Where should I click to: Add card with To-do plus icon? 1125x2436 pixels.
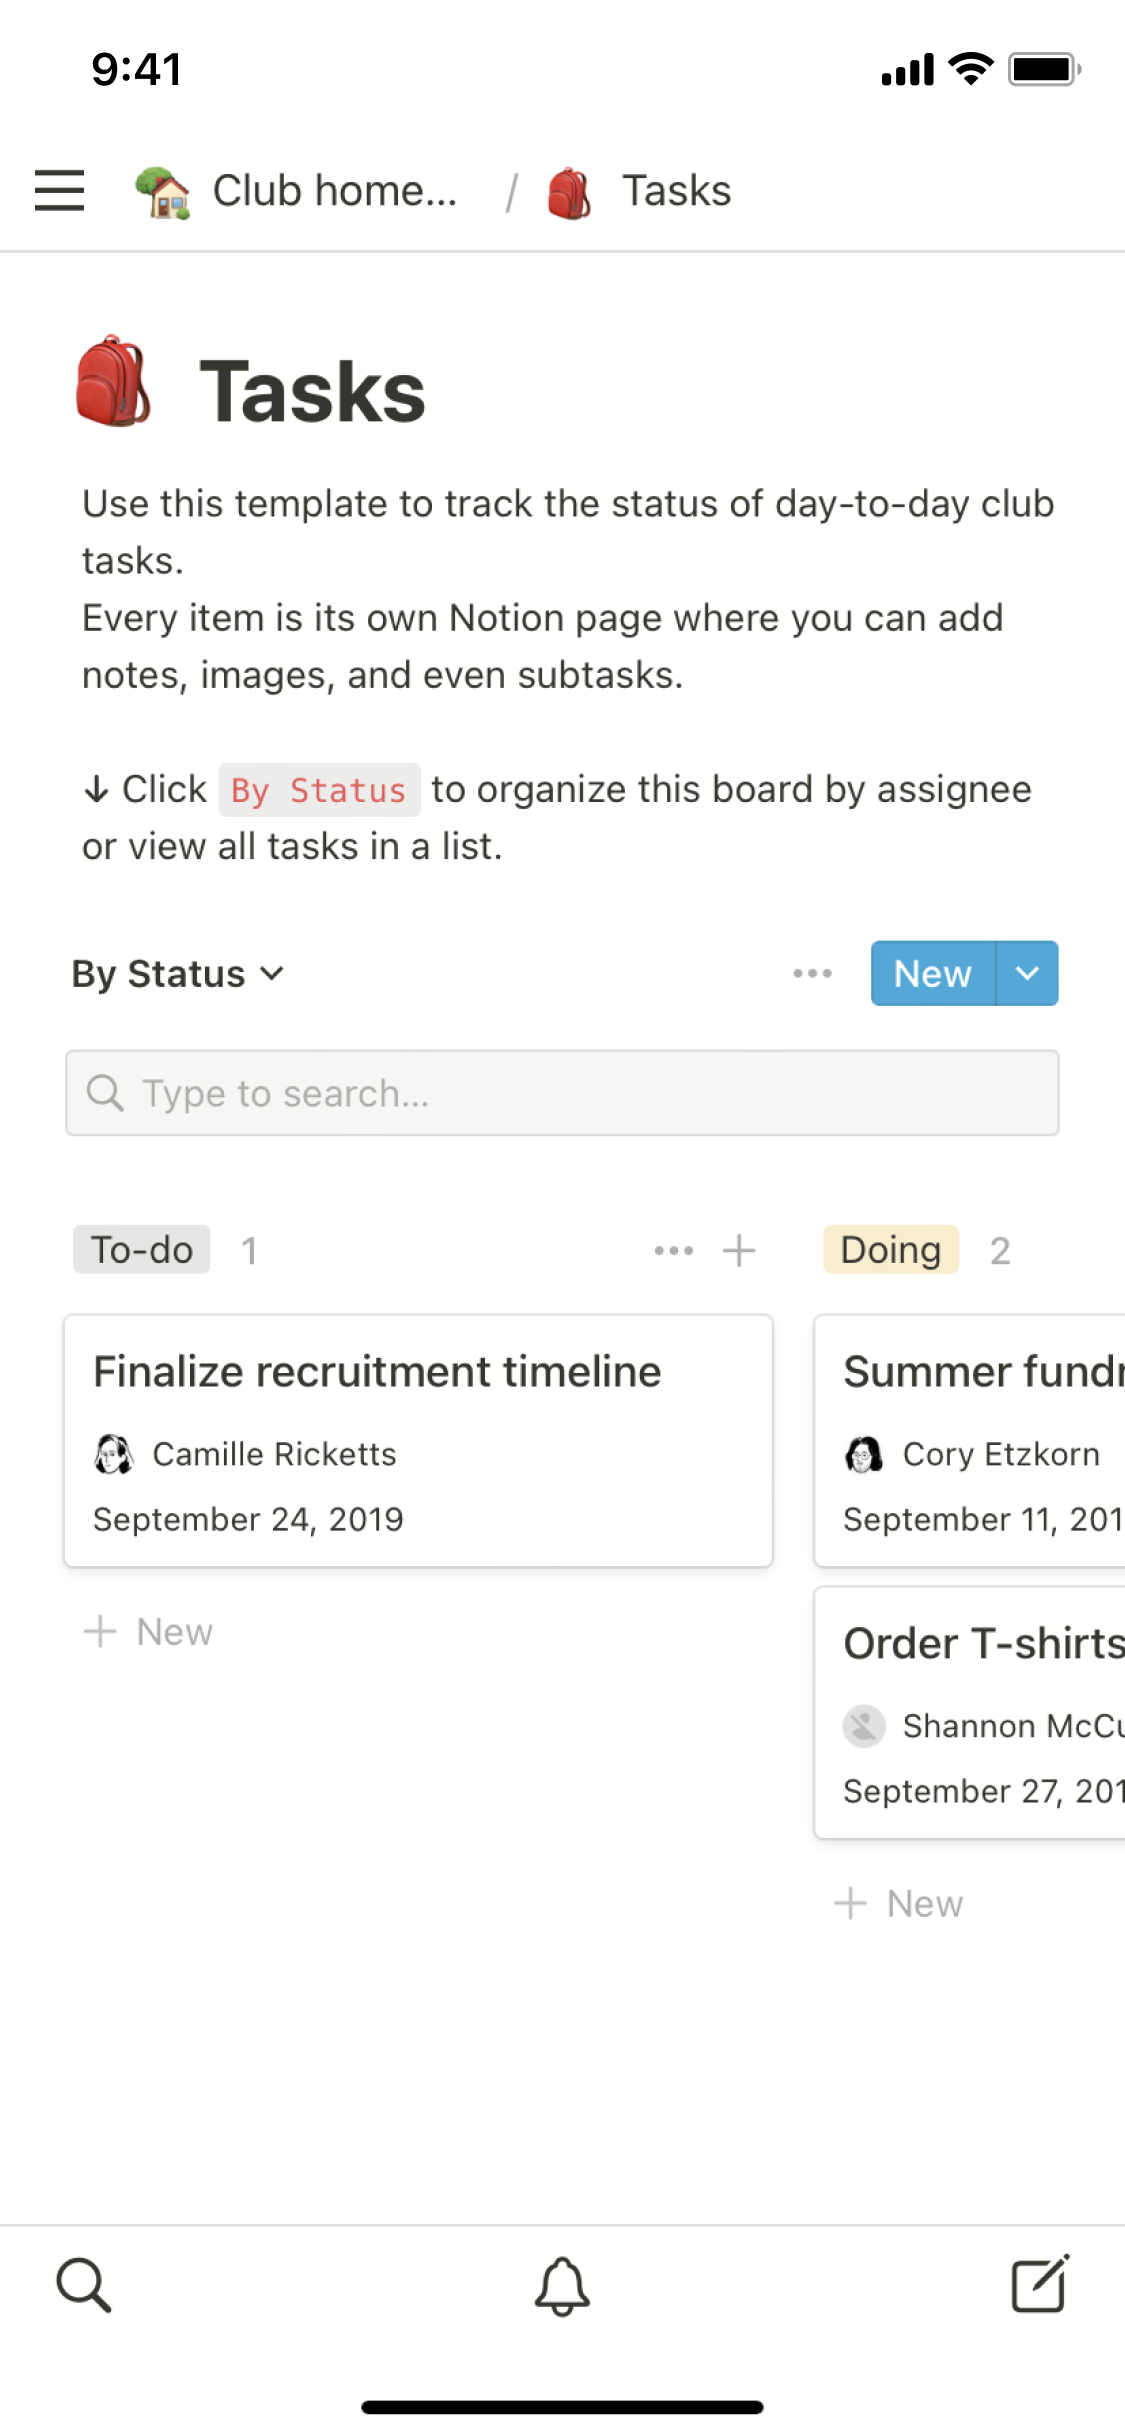coord(739,1250)
